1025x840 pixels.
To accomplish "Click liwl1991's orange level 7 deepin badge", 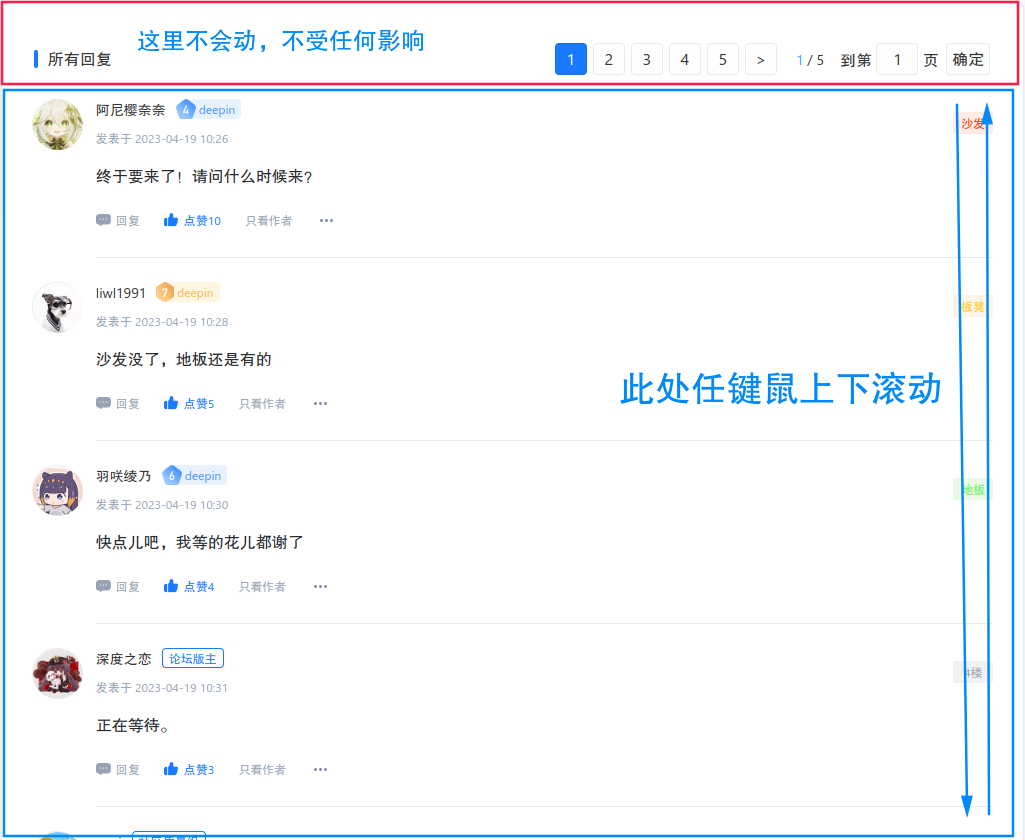I will (186, 292).
